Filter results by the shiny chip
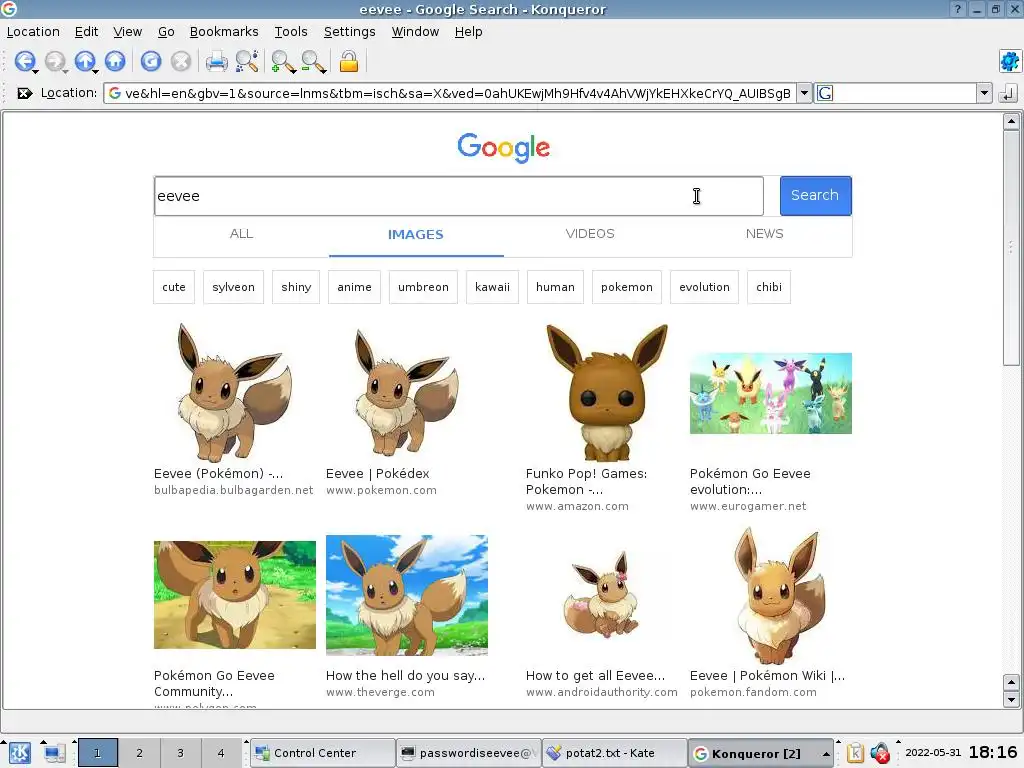1024x768 pixels. point(296,287)
